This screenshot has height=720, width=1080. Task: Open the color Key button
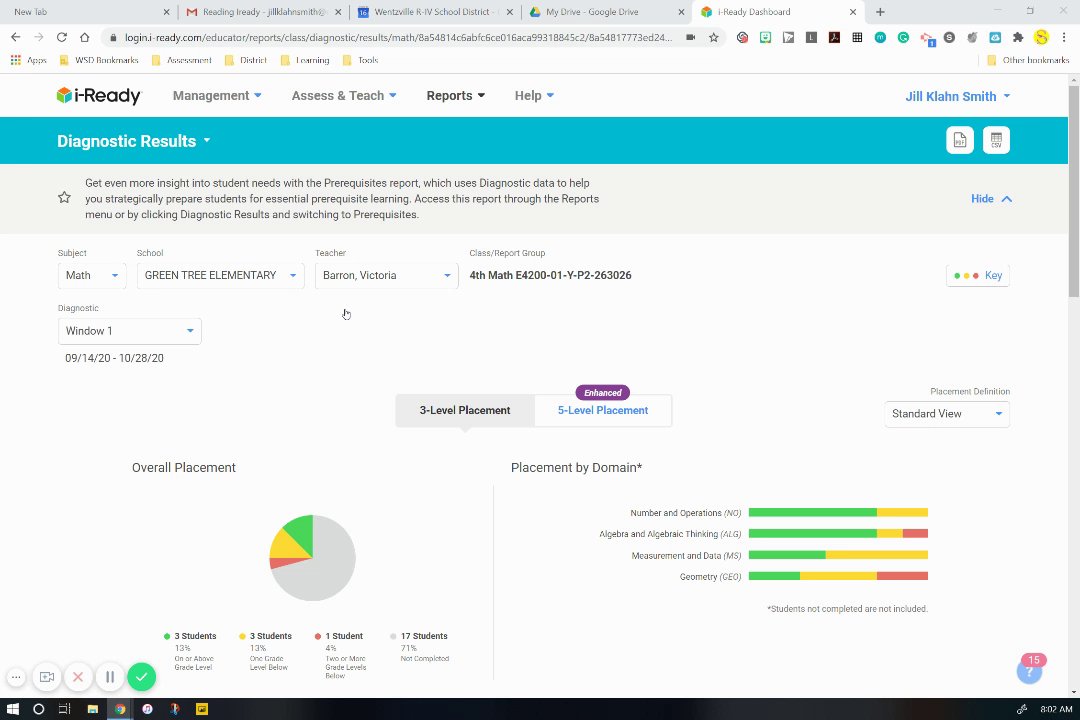977,276
